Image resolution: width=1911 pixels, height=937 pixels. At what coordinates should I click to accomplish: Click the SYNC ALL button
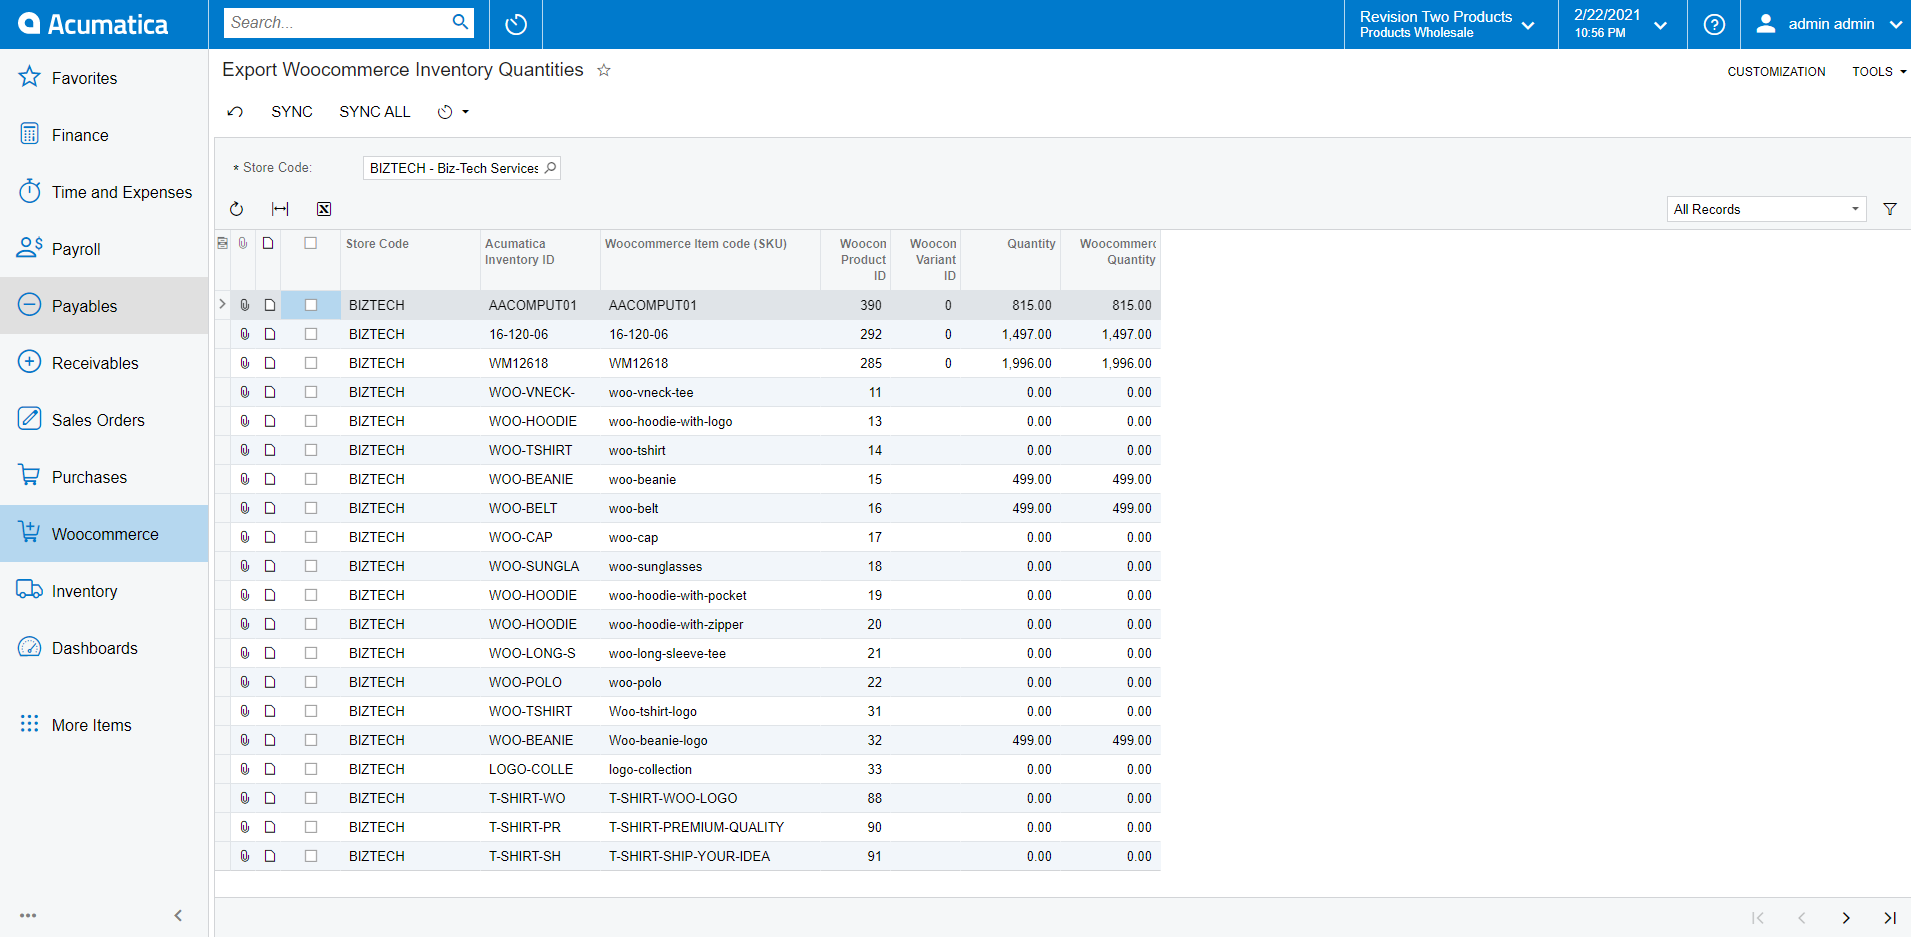374,112
